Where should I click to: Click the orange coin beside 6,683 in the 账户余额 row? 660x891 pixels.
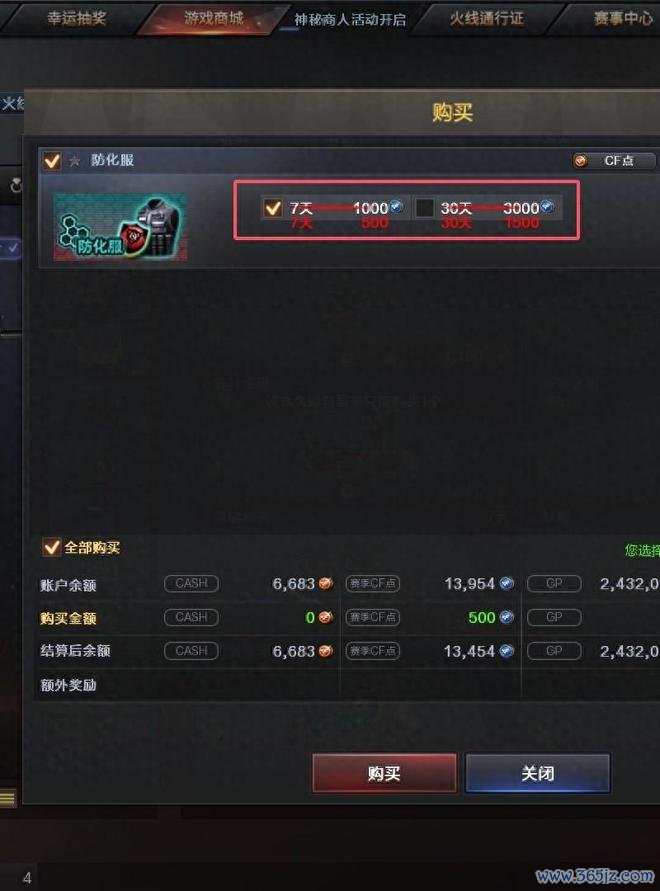point(326,583)
